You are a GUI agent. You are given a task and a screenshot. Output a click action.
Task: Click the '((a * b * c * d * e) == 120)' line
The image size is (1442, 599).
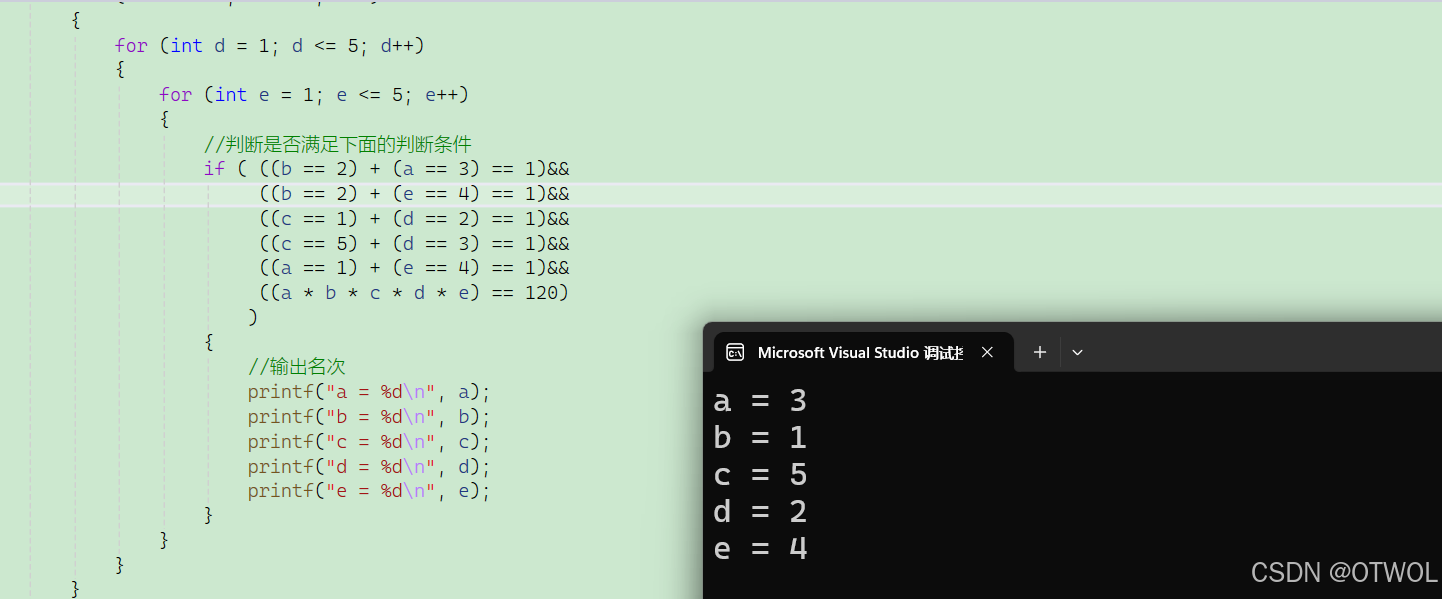click(x=414, y=292)
